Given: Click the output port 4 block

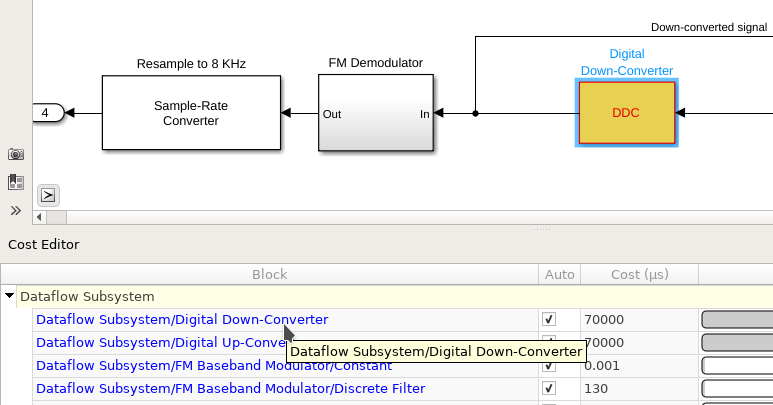Looking at the screenshot, I should click(48, 113).
